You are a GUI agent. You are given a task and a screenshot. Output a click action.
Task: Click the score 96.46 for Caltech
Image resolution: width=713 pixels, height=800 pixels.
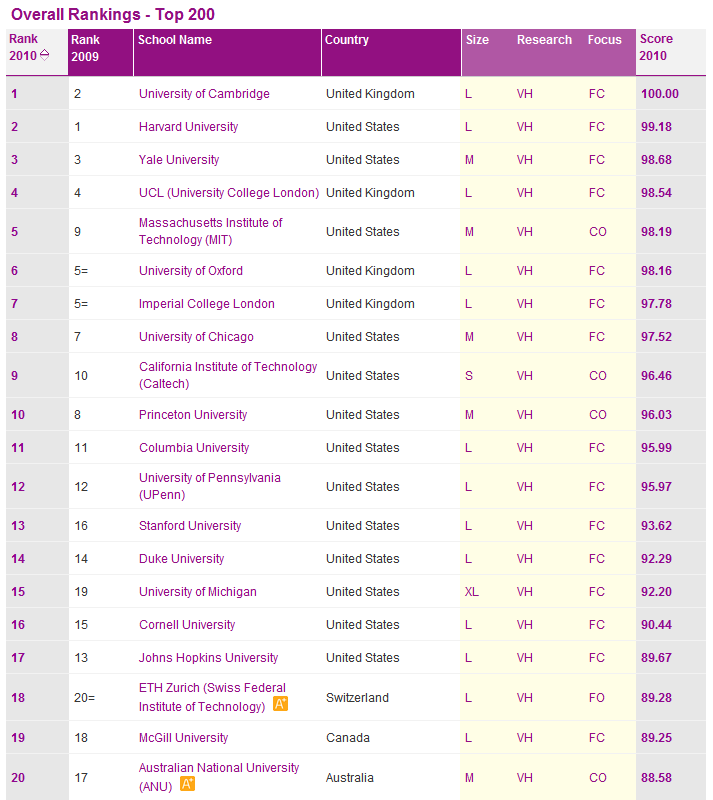656,376
